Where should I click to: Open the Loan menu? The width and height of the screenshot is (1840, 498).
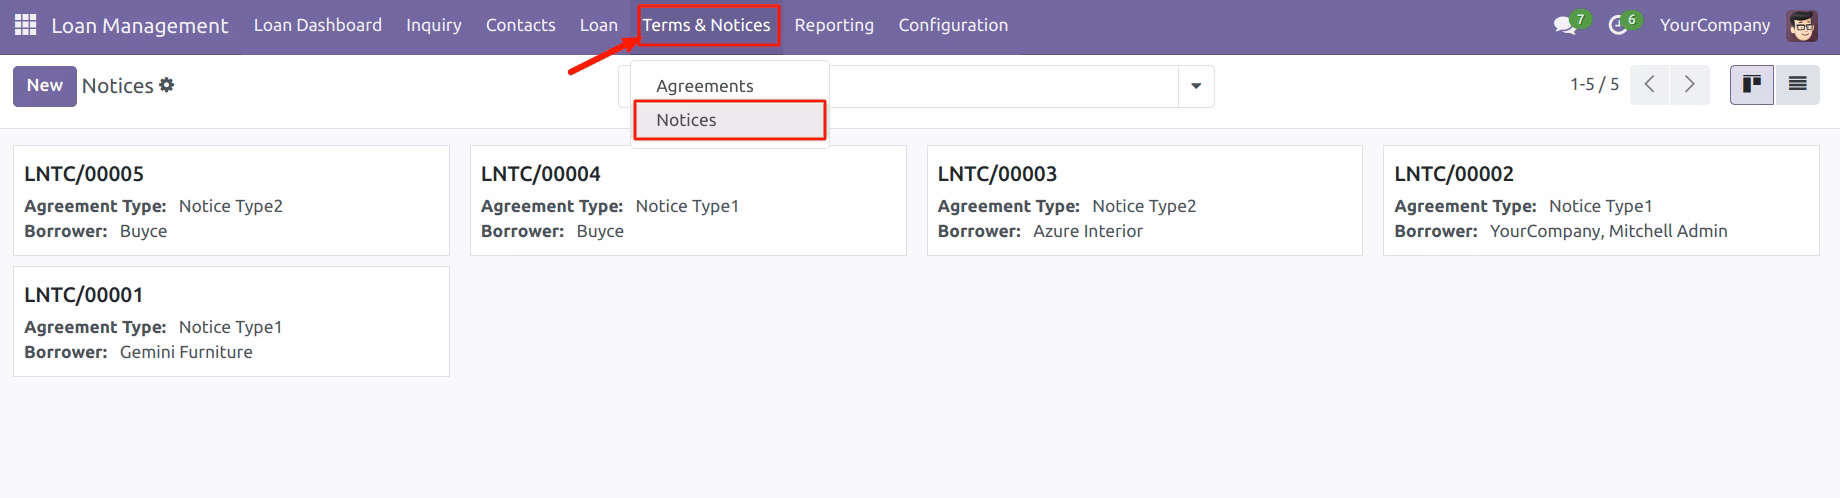[599, 26]
